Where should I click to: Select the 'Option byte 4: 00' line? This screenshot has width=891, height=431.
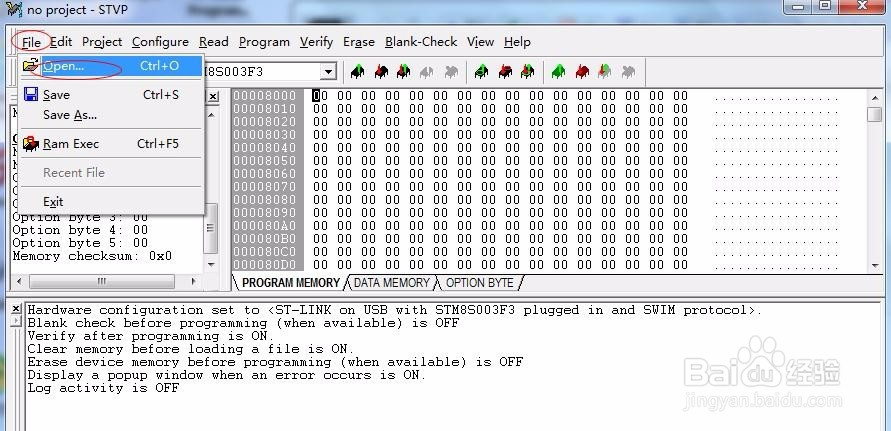(80, 230)
